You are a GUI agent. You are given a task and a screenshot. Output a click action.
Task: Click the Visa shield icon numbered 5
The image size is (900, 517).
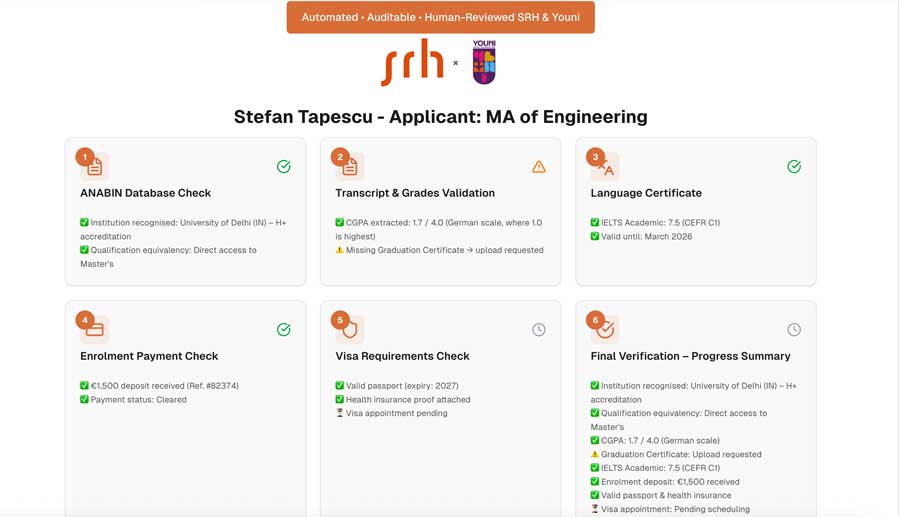coord(349,329)
